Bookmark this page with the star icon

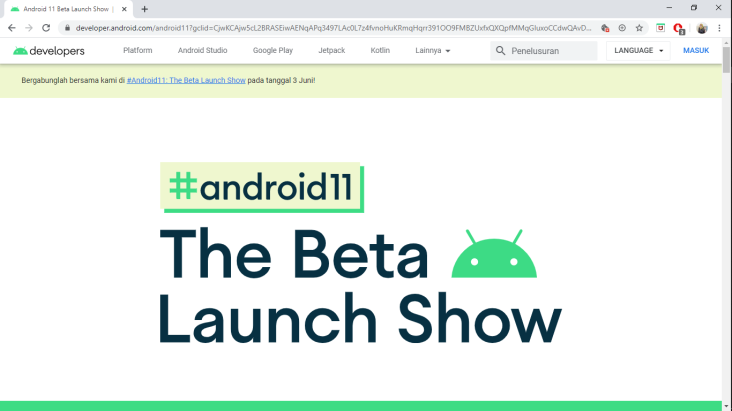[x=639, y=28]
